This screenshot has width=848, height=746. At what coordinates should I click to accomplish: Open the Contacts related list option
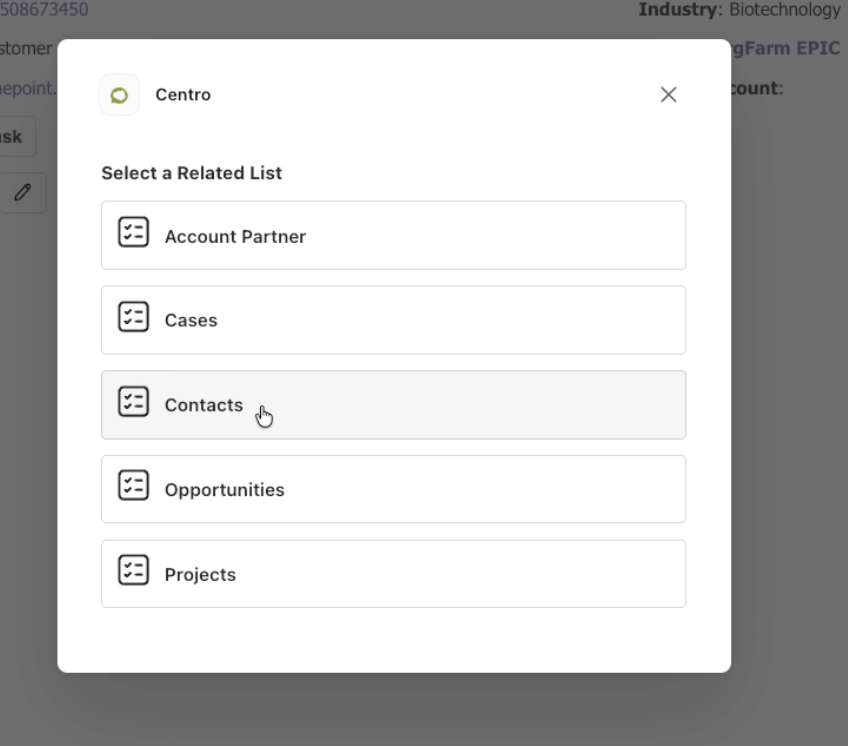pos(394,405)
